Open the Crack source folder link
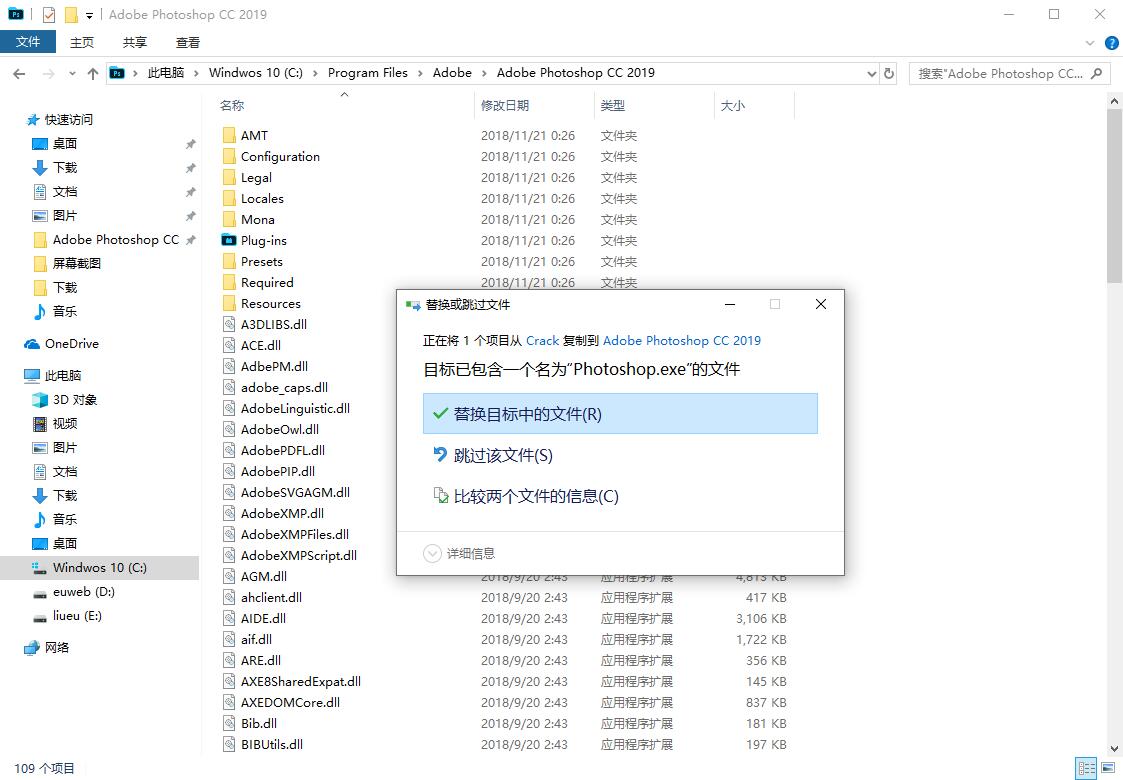This screenshot has height=780, width=1123. tap(542, 340)
